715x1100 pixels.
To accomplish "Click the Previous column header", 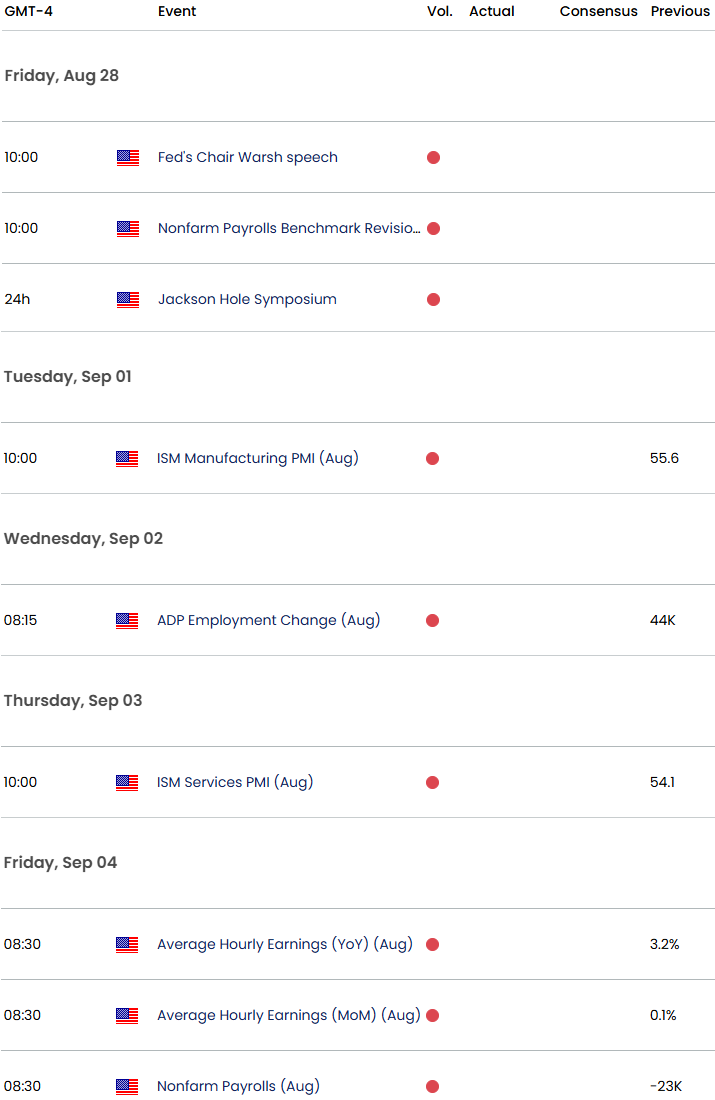I will (x=680, y=11).
